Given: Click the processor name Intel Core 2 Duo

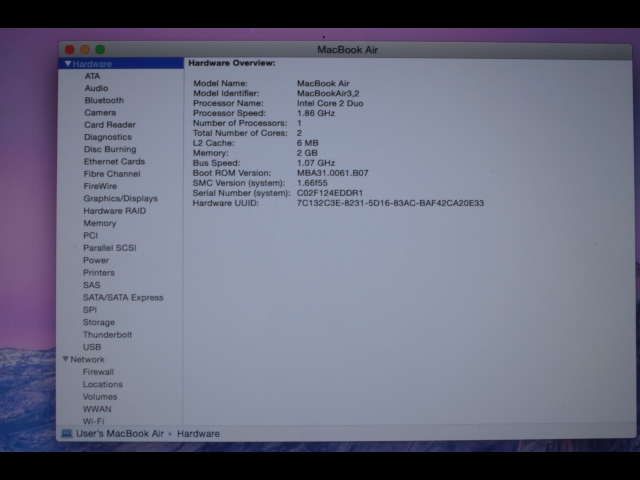Looking at the screenshot, I should (x=330, y=103).
